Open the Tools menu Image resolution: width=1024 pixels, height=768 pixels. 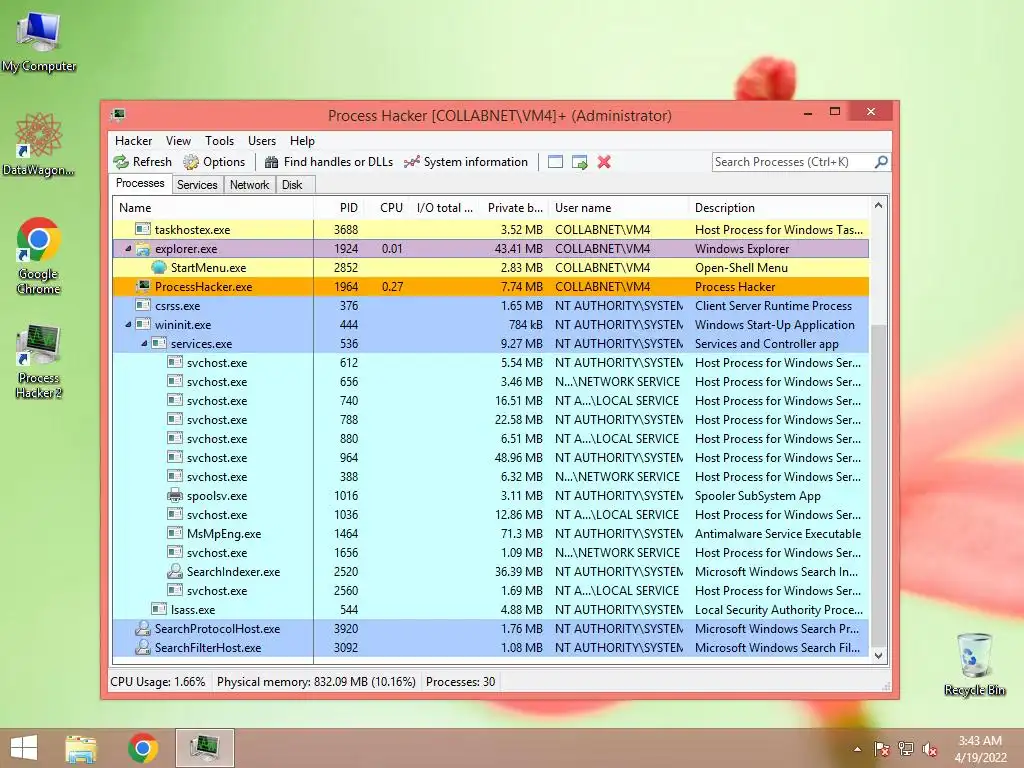pyautogui.click(x=219, y=140)
